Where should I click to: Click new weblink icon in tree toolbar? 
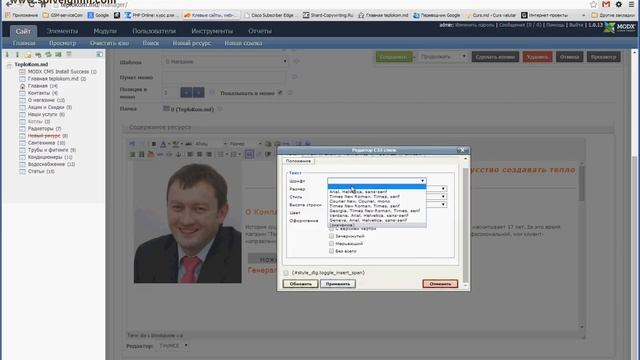coord(38,54)
